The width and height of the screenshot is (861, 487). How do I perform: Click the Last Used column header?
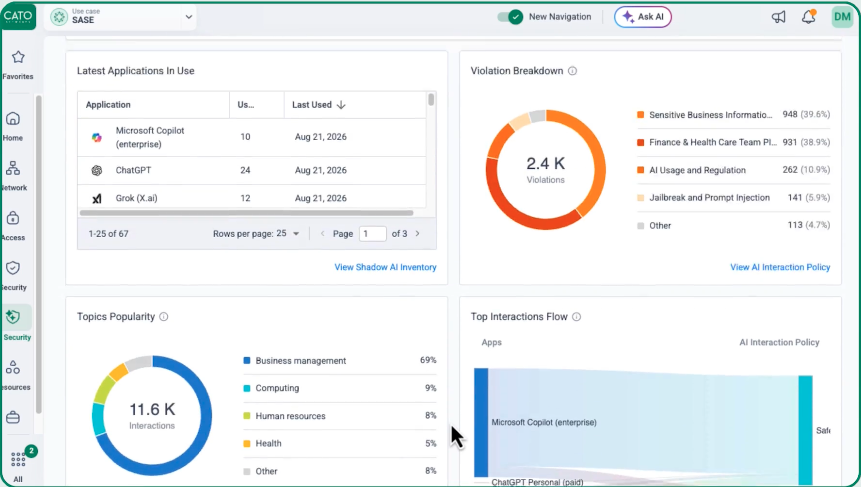[x=312, y=105]
